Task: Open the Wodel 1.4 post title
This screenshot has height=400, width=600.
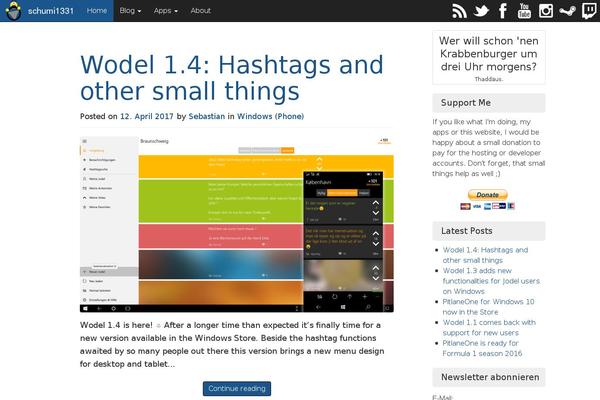Action: click(x=232, y=78)
